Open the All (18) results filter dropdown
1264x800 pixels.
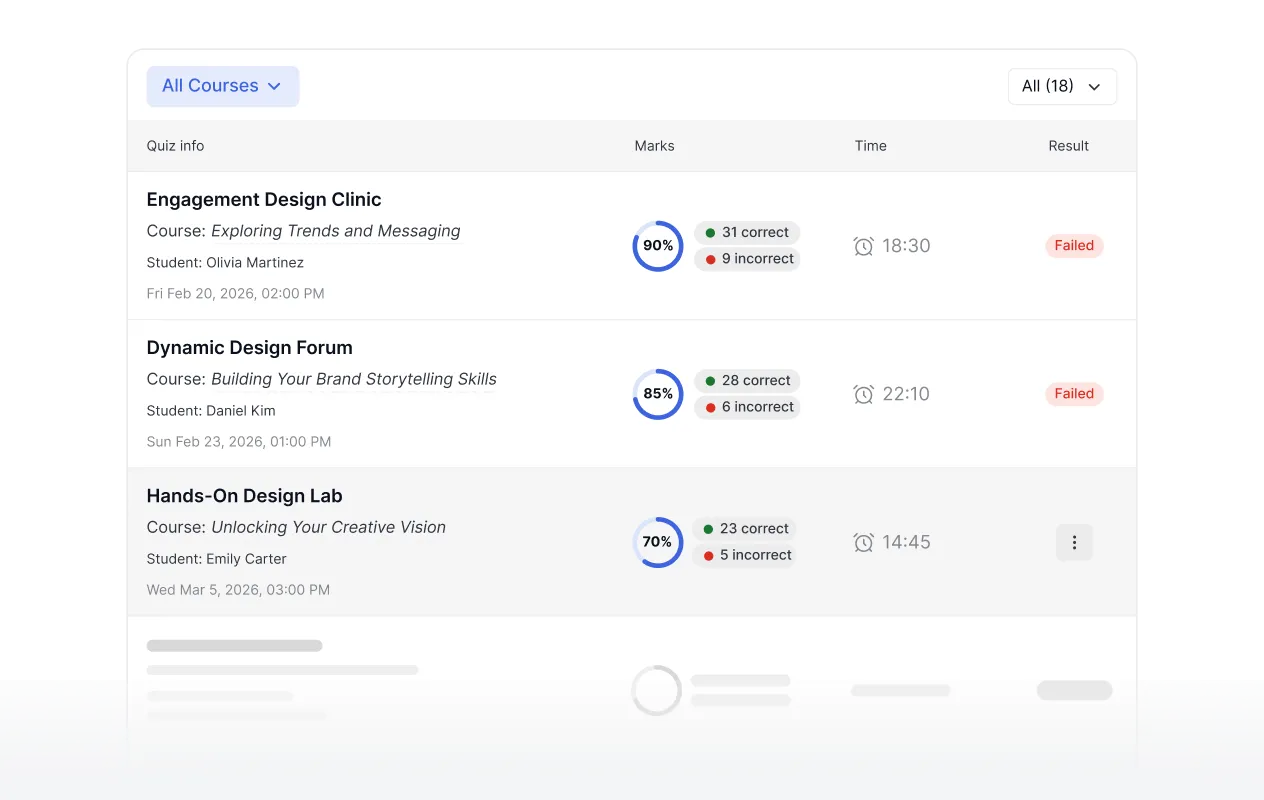click(x=1062, y=86)
